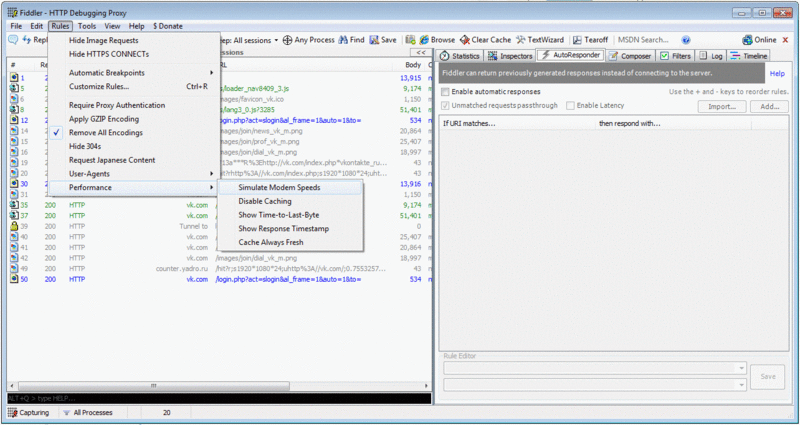
Task: Click the Tearoff icon
Action: (x=577, y=40)
